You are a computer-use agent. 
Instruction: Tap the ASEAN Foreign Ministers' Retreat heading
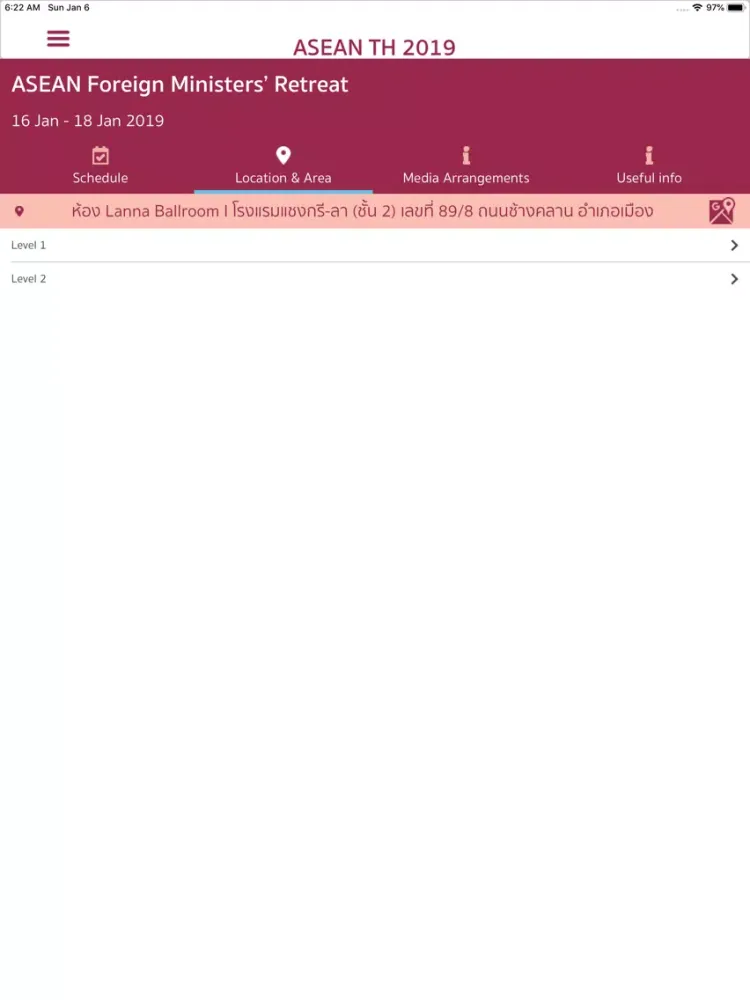(x=180, y=84)
